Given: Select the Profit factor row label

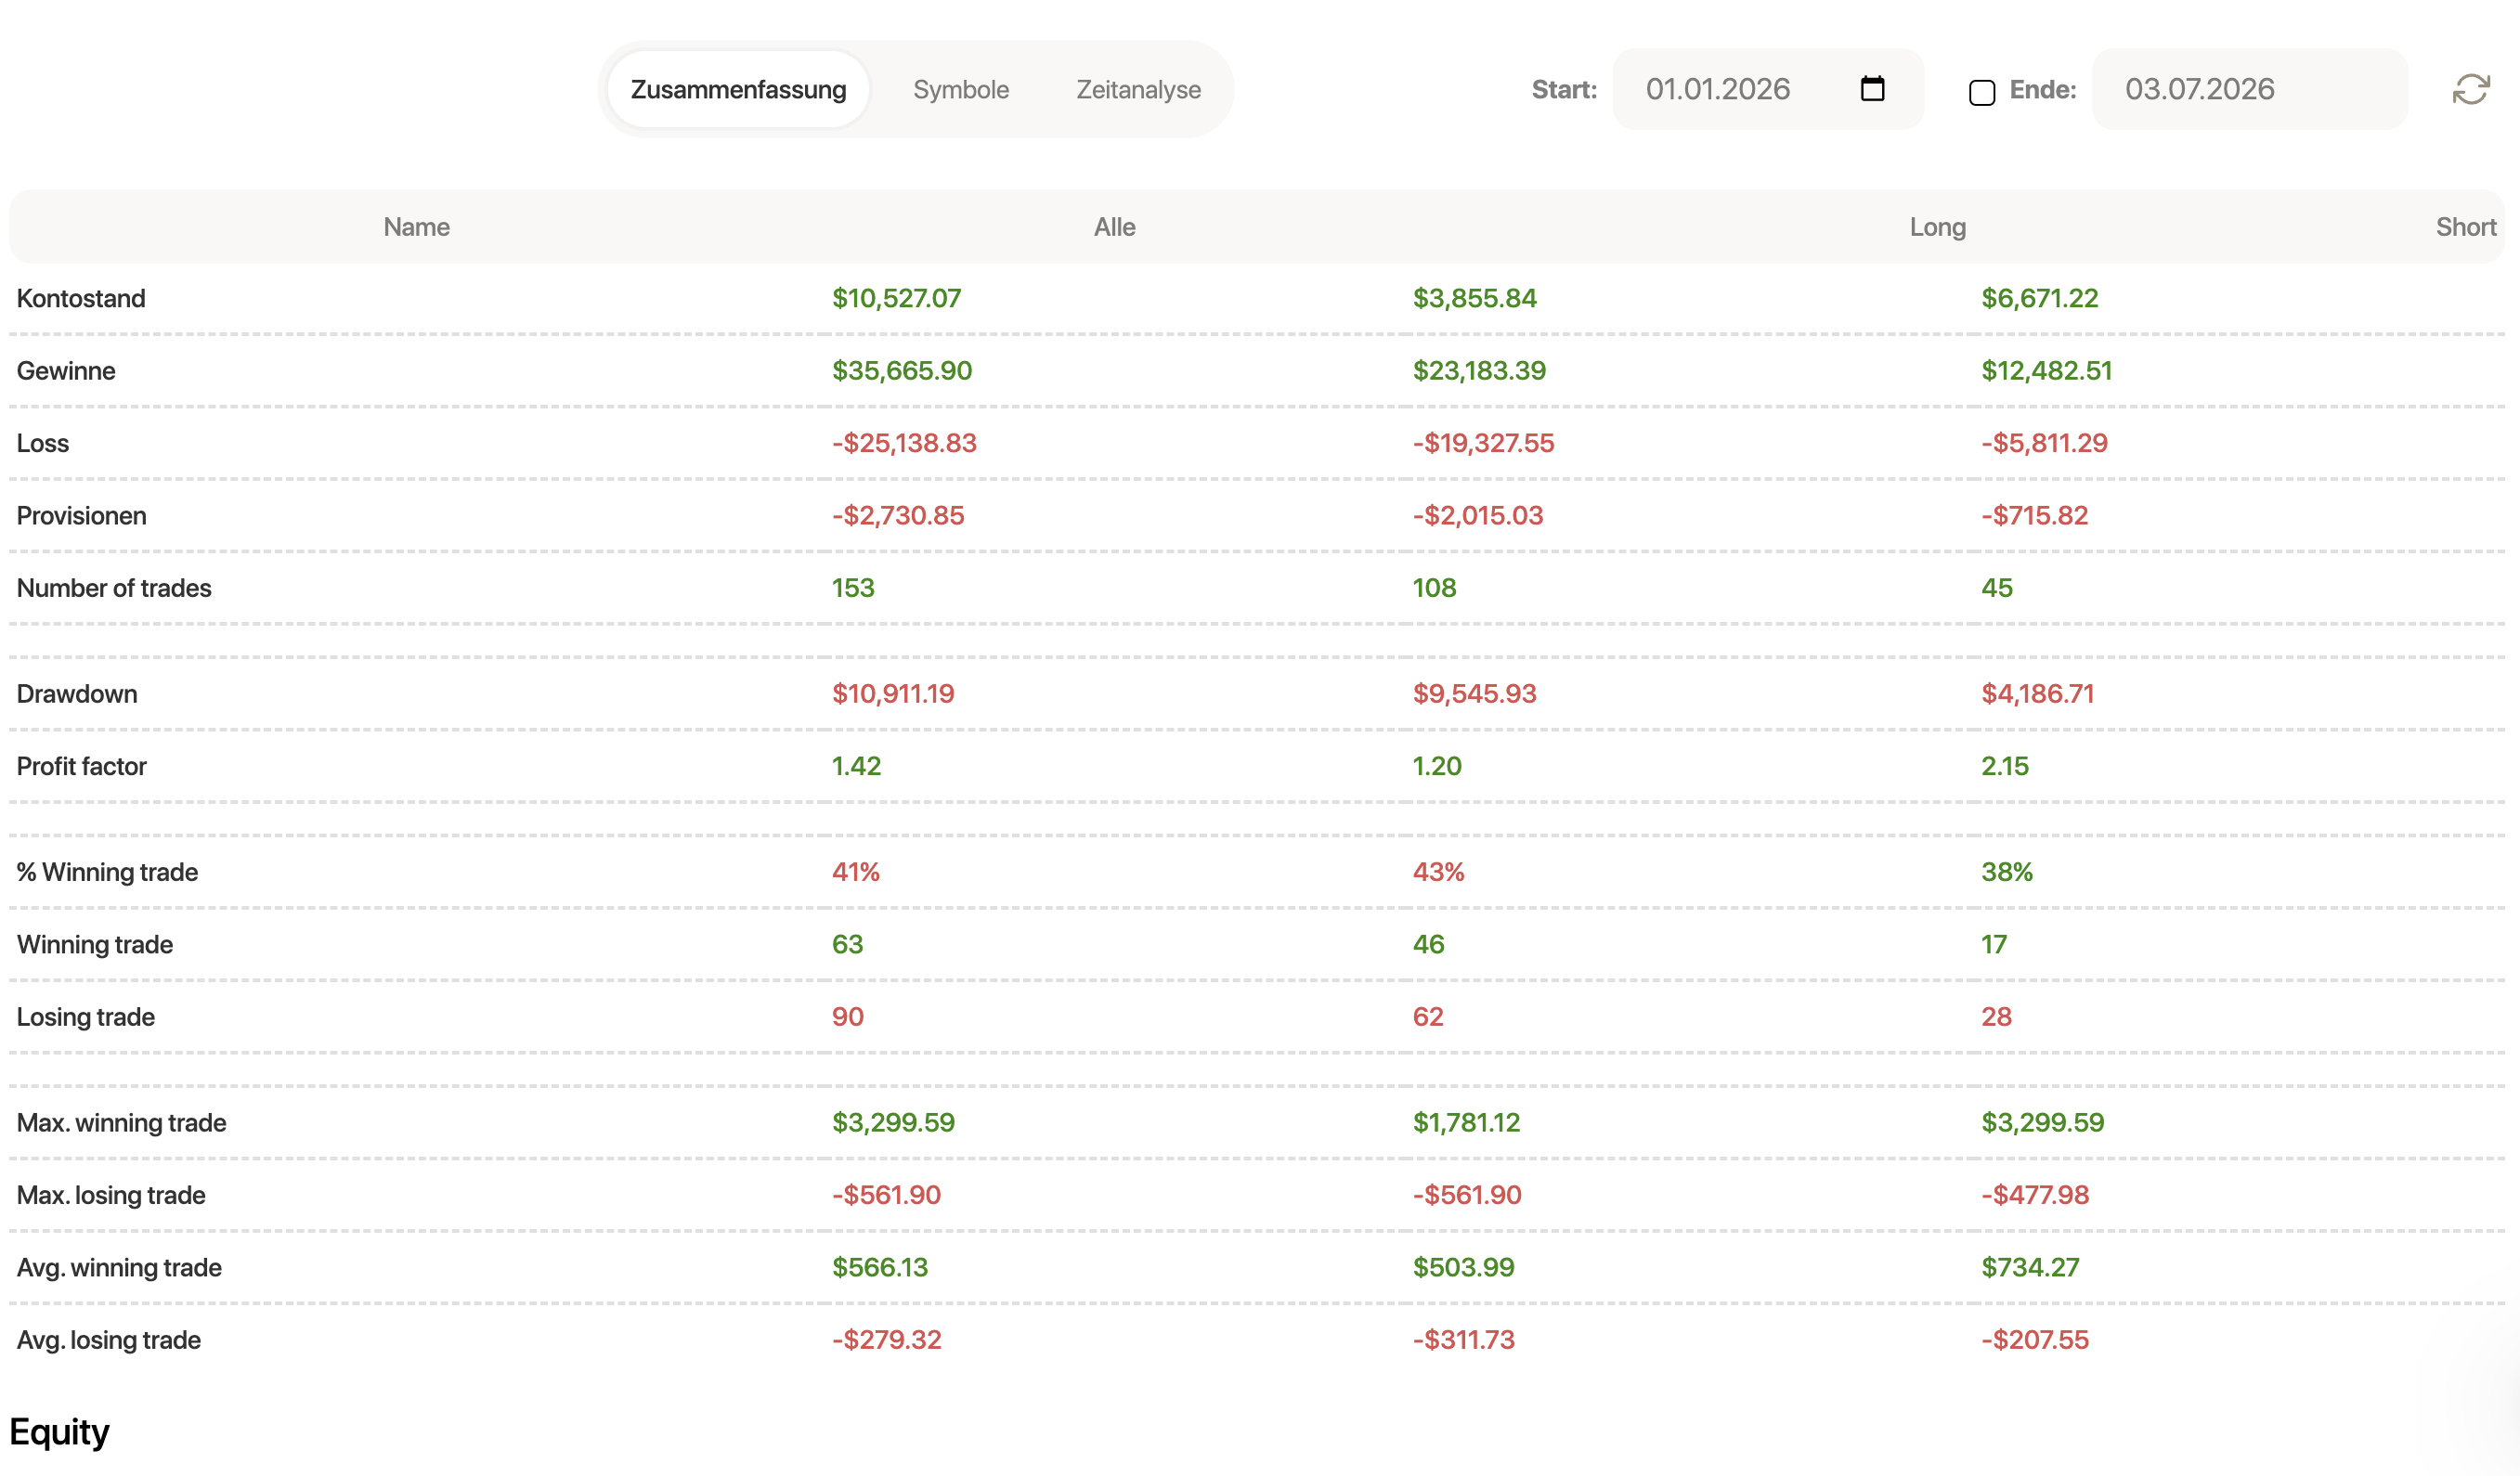Looking at the screenshot, I should [81, 766].
